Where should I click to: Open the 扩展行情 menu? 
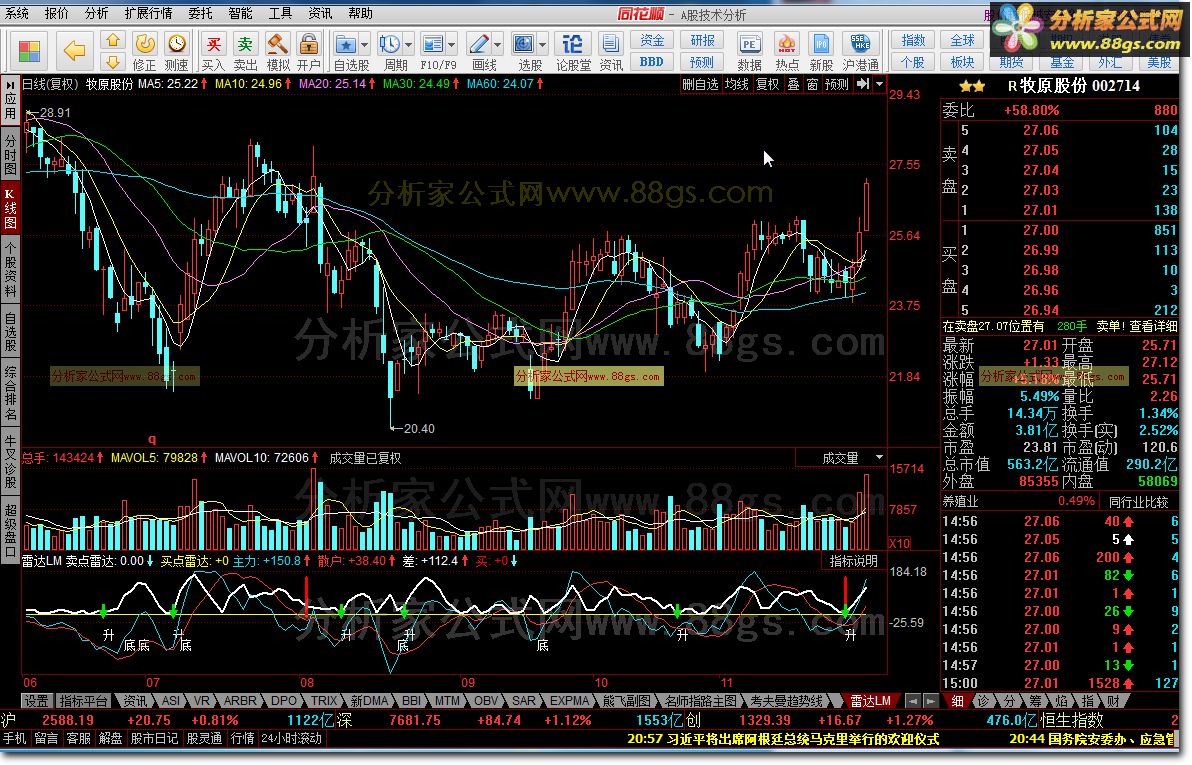[148, 14]
